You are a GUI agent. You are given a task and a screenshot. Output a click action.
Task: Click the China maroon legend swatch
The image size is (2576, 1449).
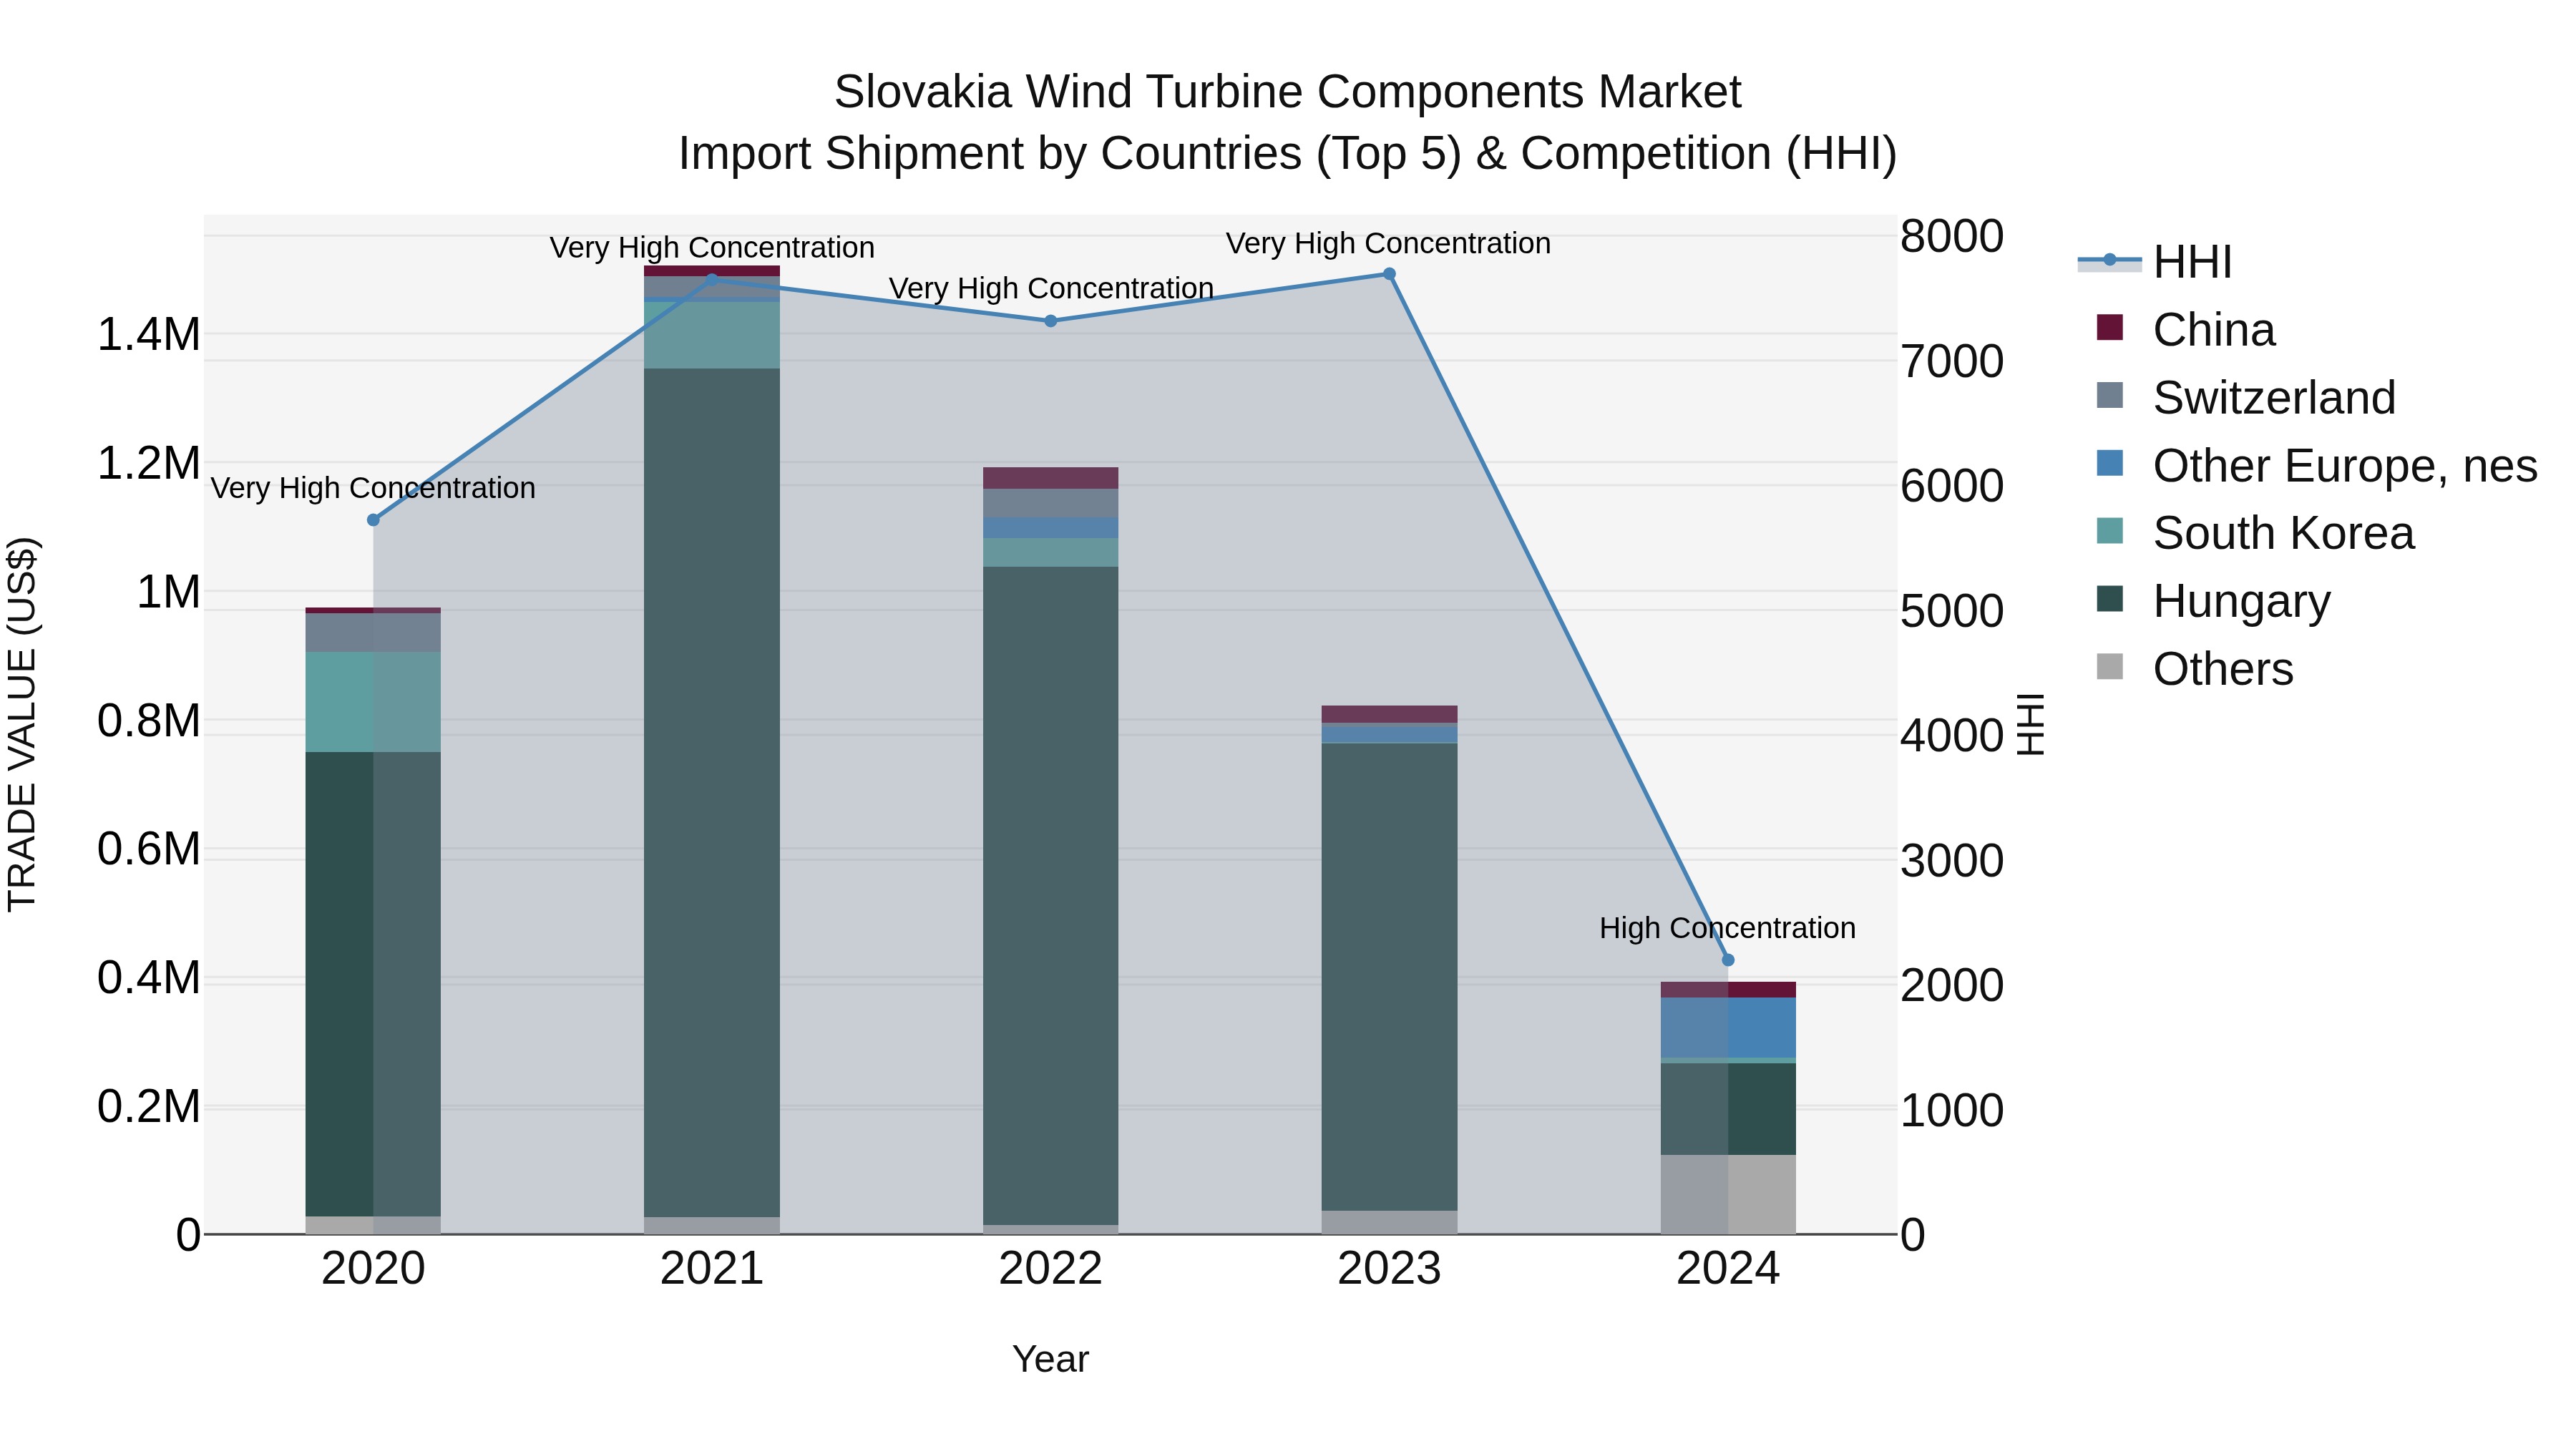point(2109,328)
